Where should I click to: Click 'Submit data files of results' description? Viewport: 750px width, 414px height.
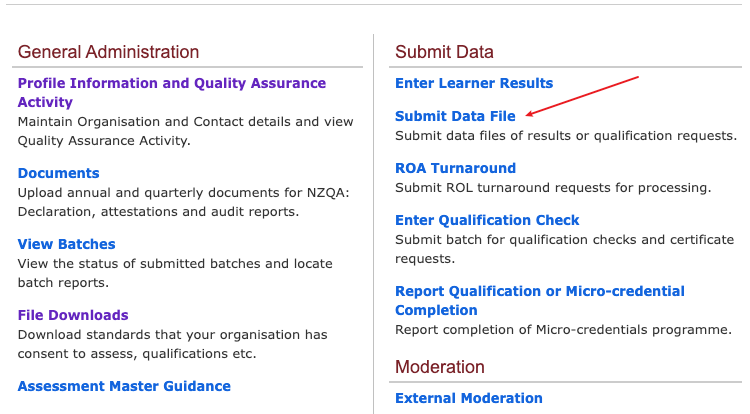click(566, 136)
